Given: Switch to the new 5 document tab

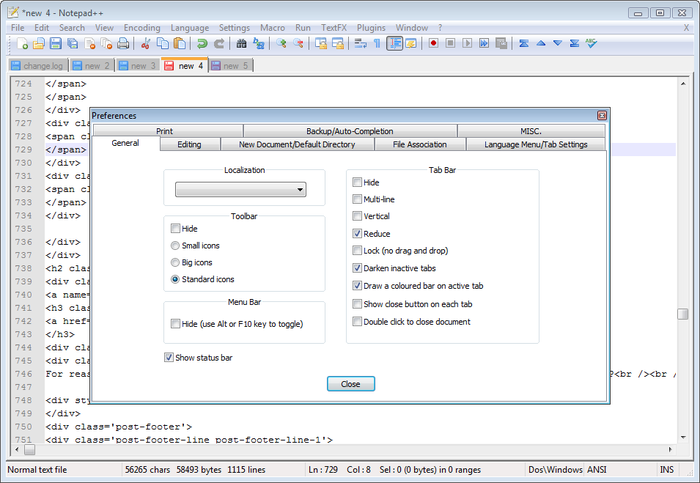Looking at the screenshot, I should click(x=232, y=66).
